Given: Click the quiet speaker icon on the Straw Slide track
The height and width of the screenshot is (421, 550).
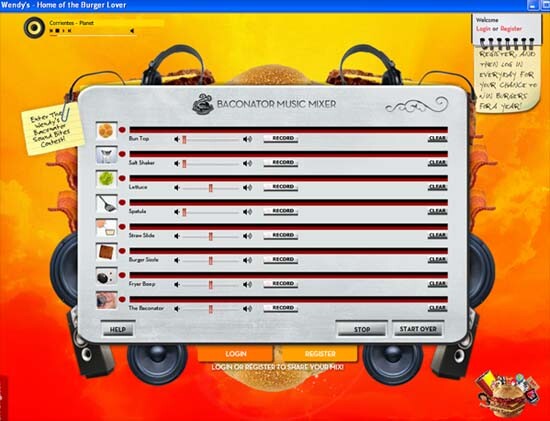Looking at the screenshot, I should pyautogui.click(x=177, y=236).
